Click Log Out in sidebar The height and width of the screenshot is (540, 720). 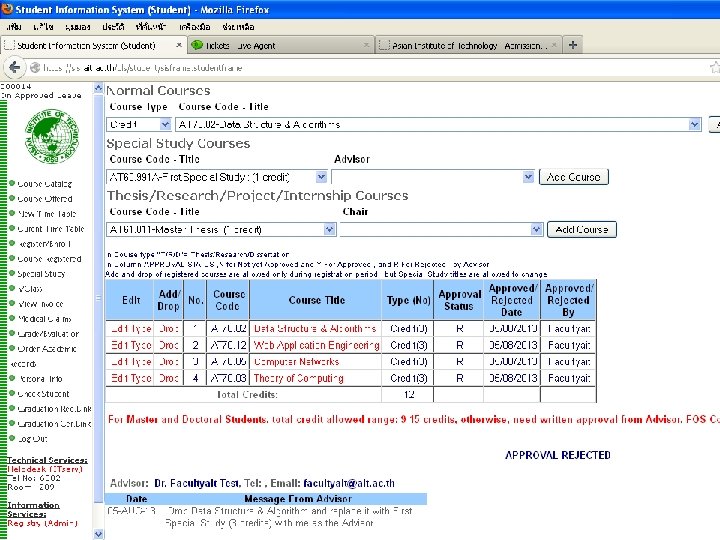32,439
